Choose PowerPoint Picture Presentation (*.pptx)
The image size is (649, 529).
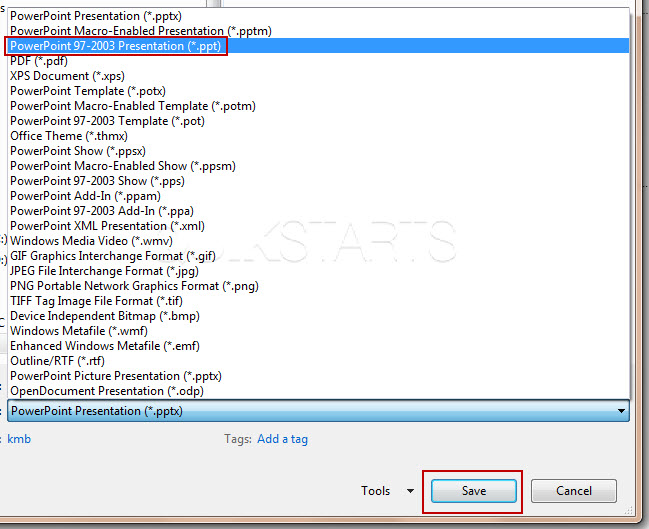(x=318, y=376)
